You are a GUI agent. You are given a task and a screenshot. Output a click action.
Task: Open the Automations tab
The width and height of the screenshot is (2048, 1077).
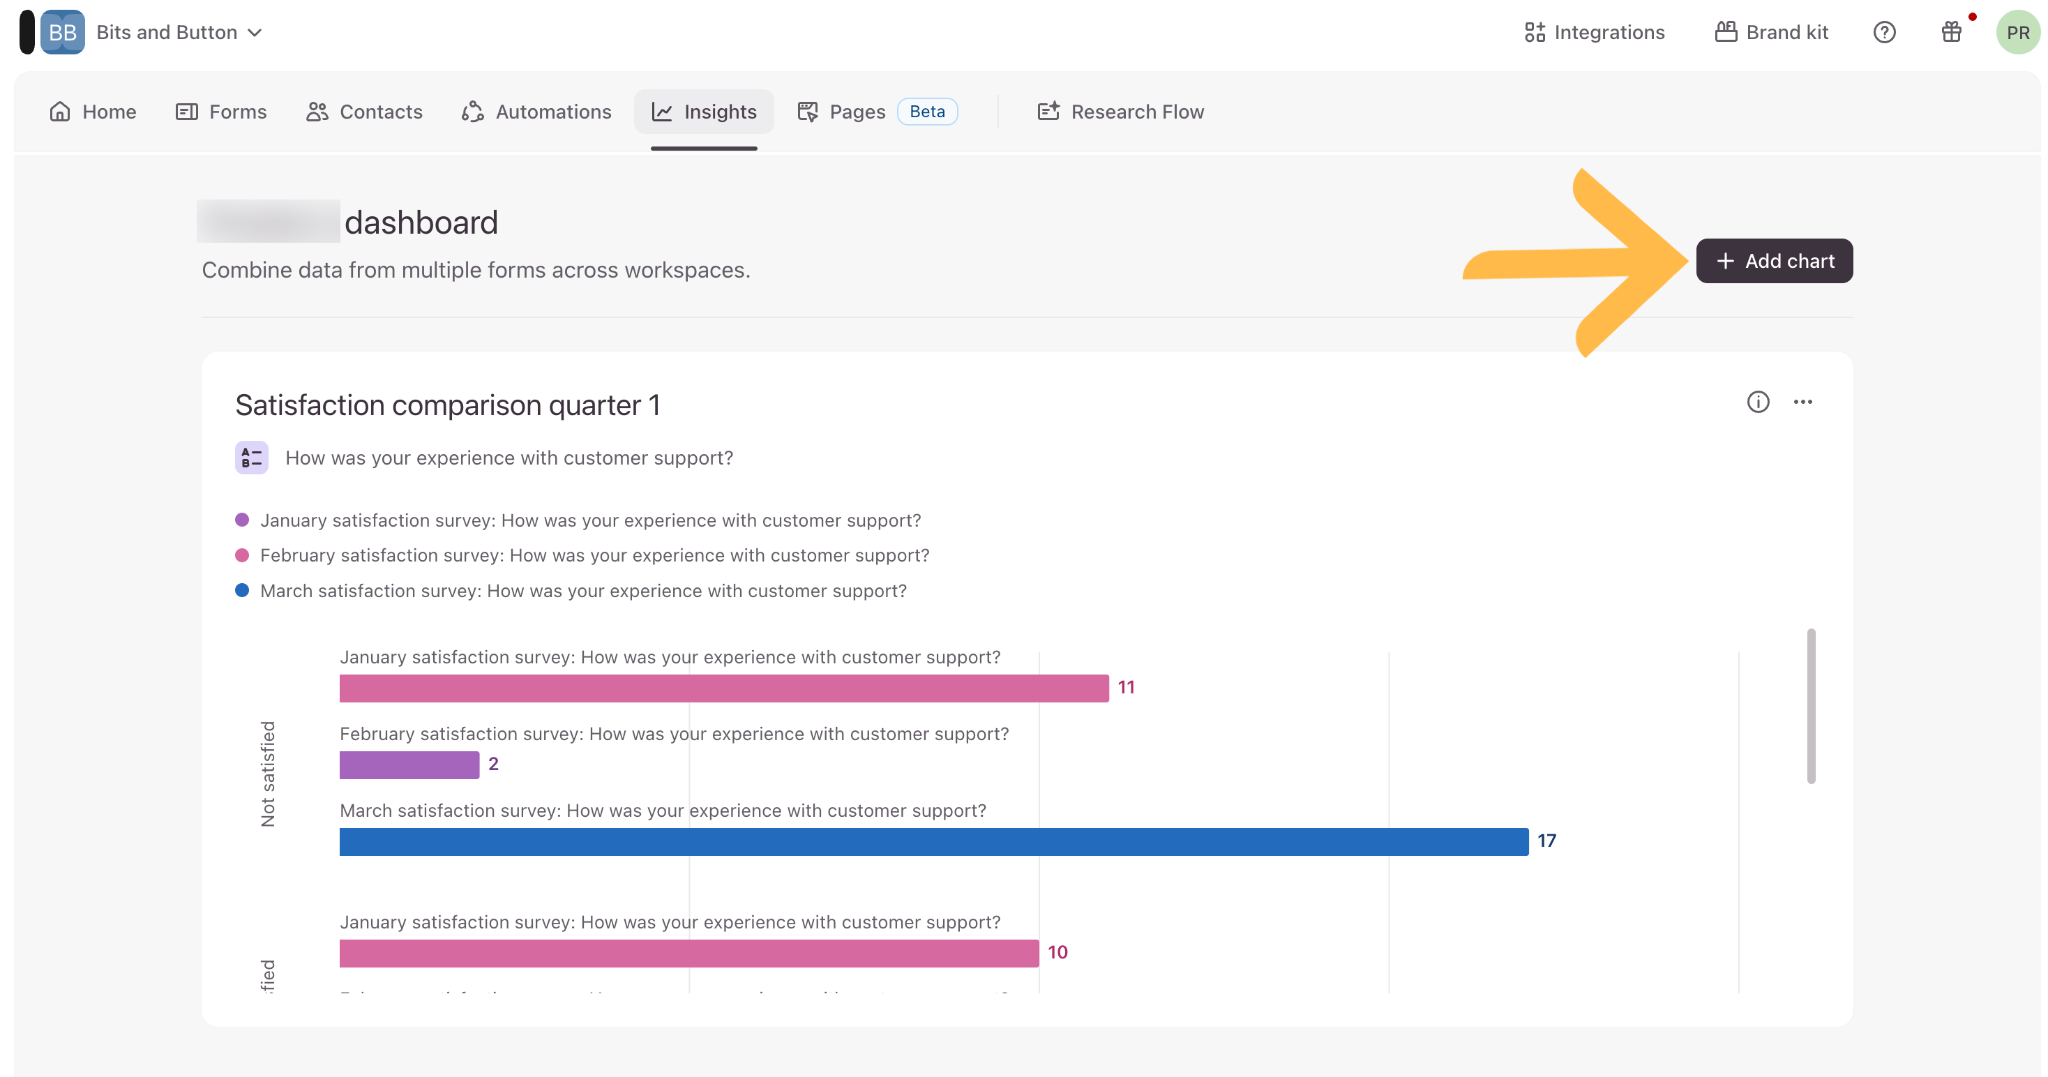pyautogui.click(x=536, y=112)
